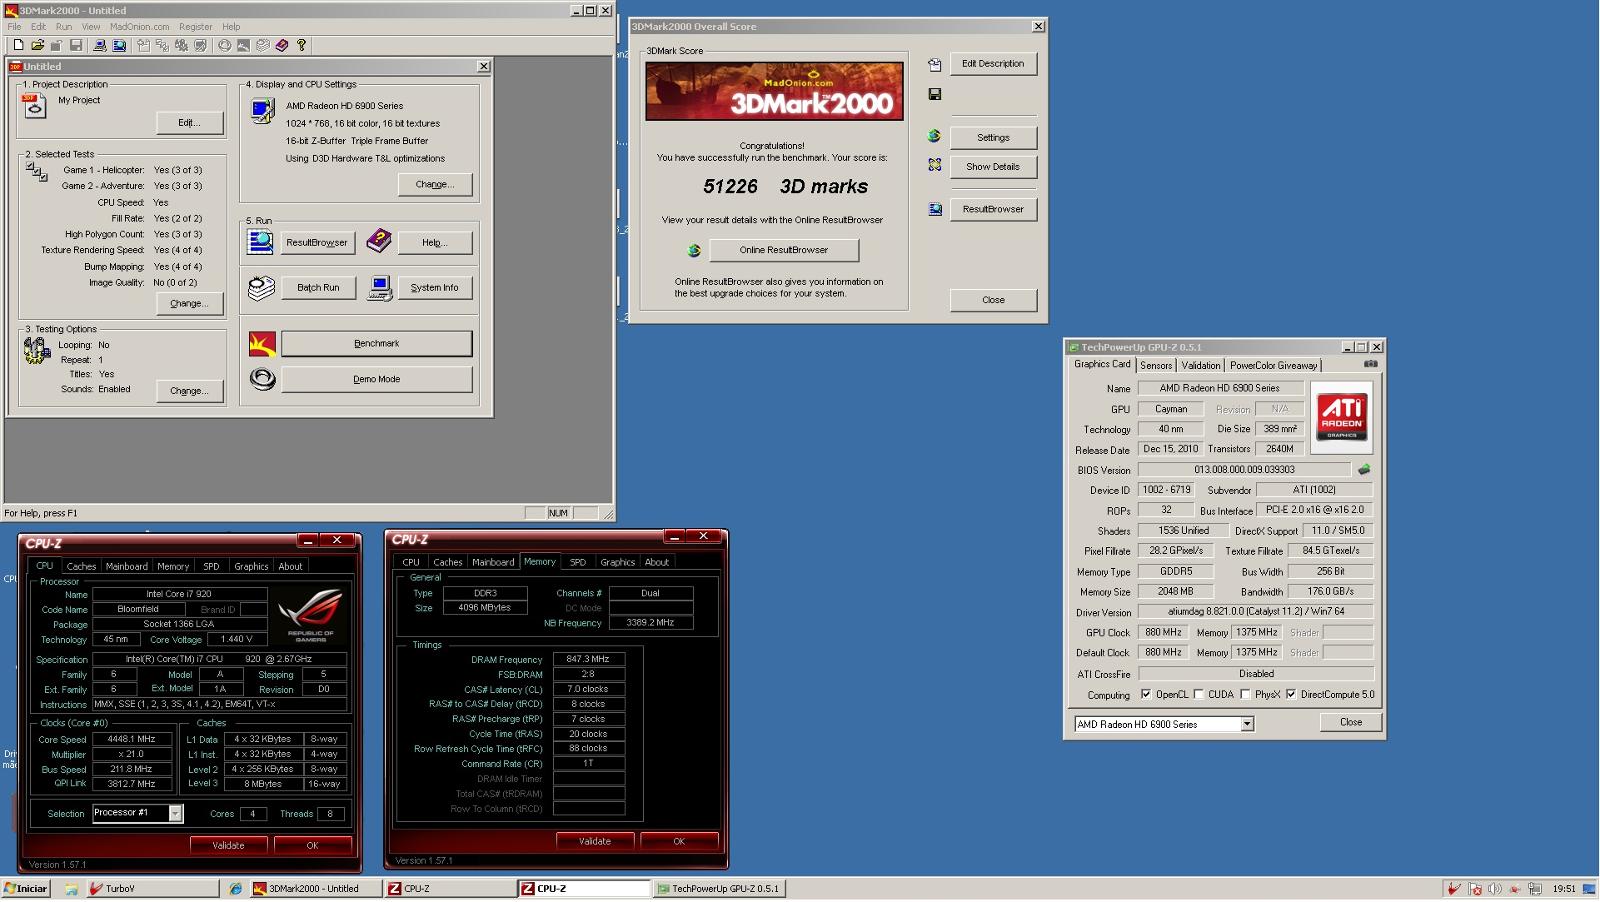Click Change button in Display and CPU Settings
This screenshot has width=1600, height=902.
click(x=435, y=184)
